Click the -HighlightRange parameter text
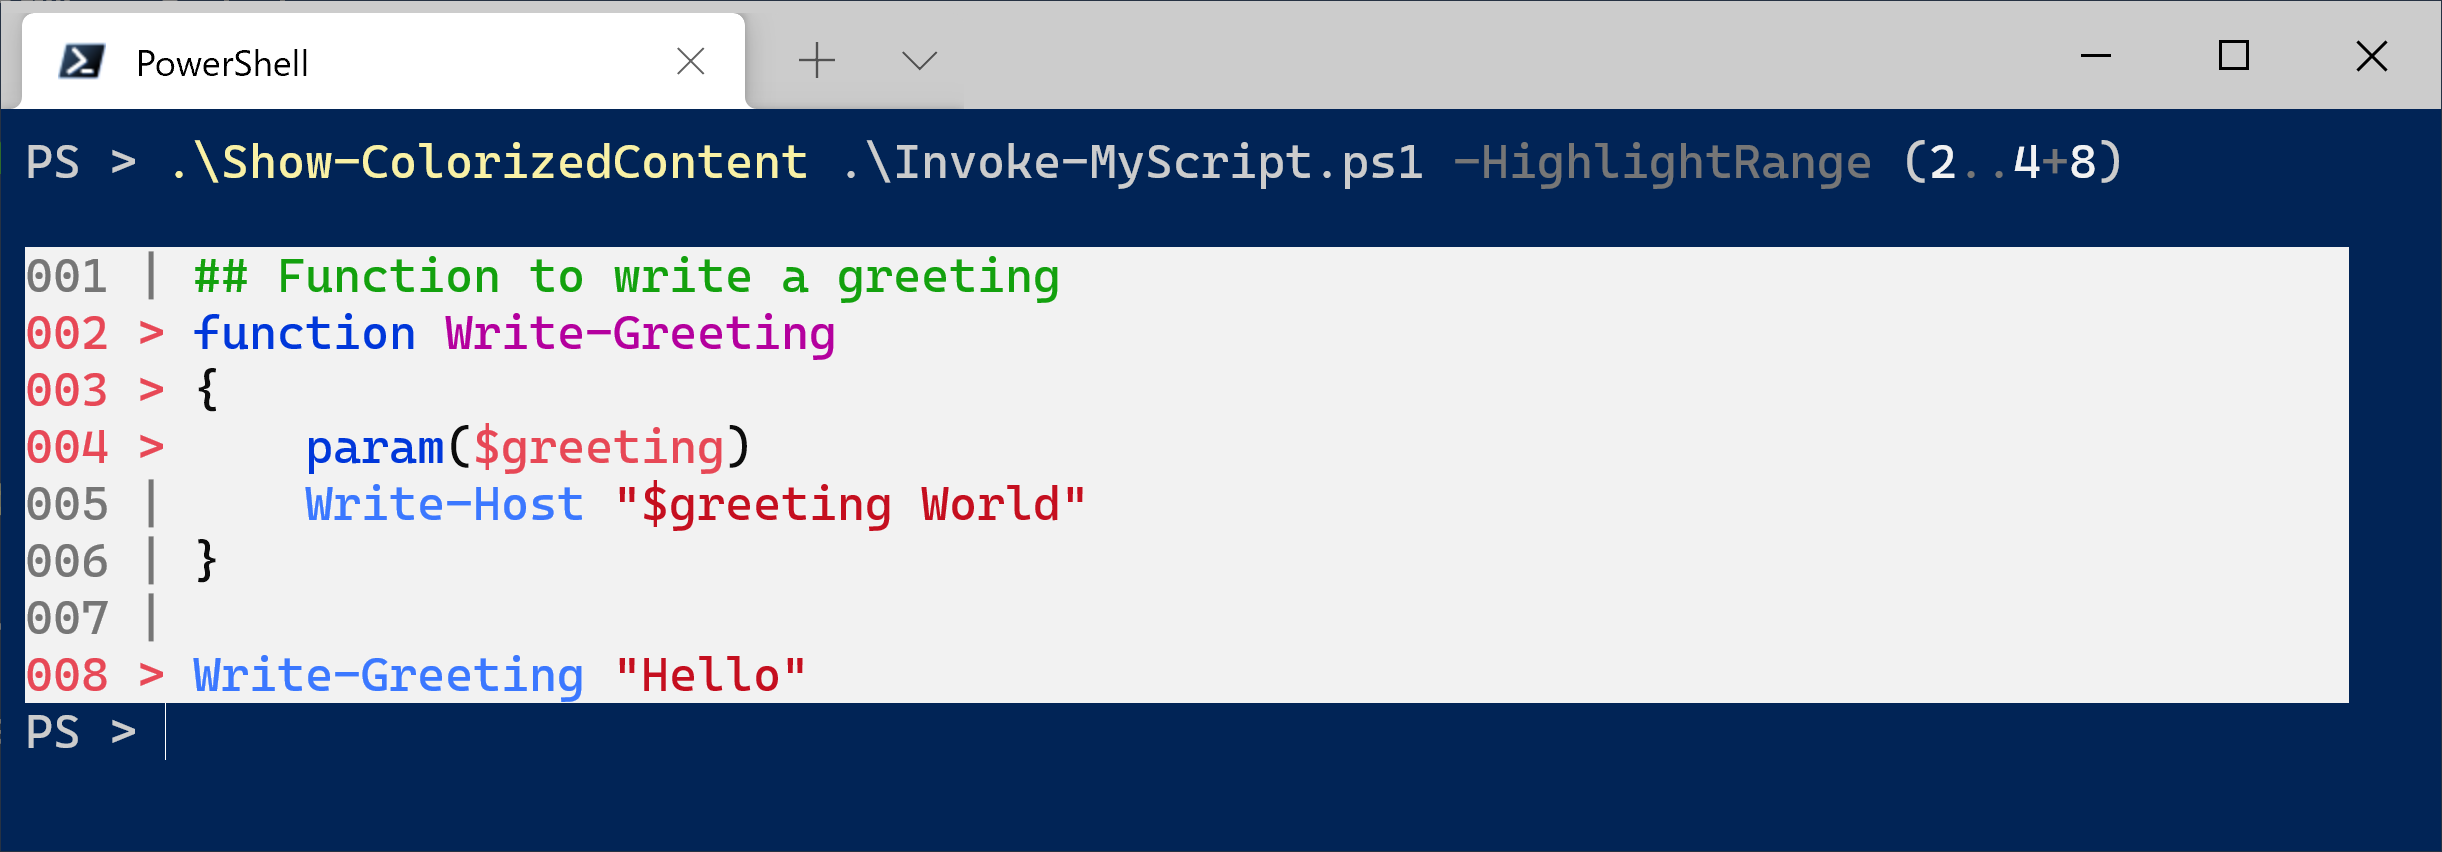The image size is (2442, 852). [1660, 162]
